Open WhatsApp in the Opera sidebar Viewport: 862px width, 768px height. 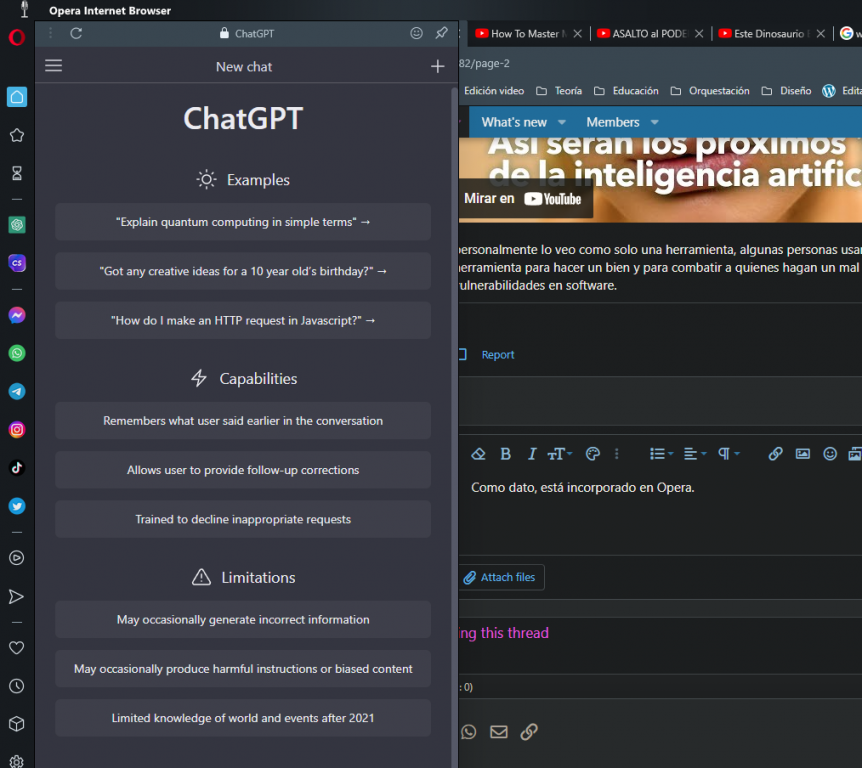coord(17,354)
